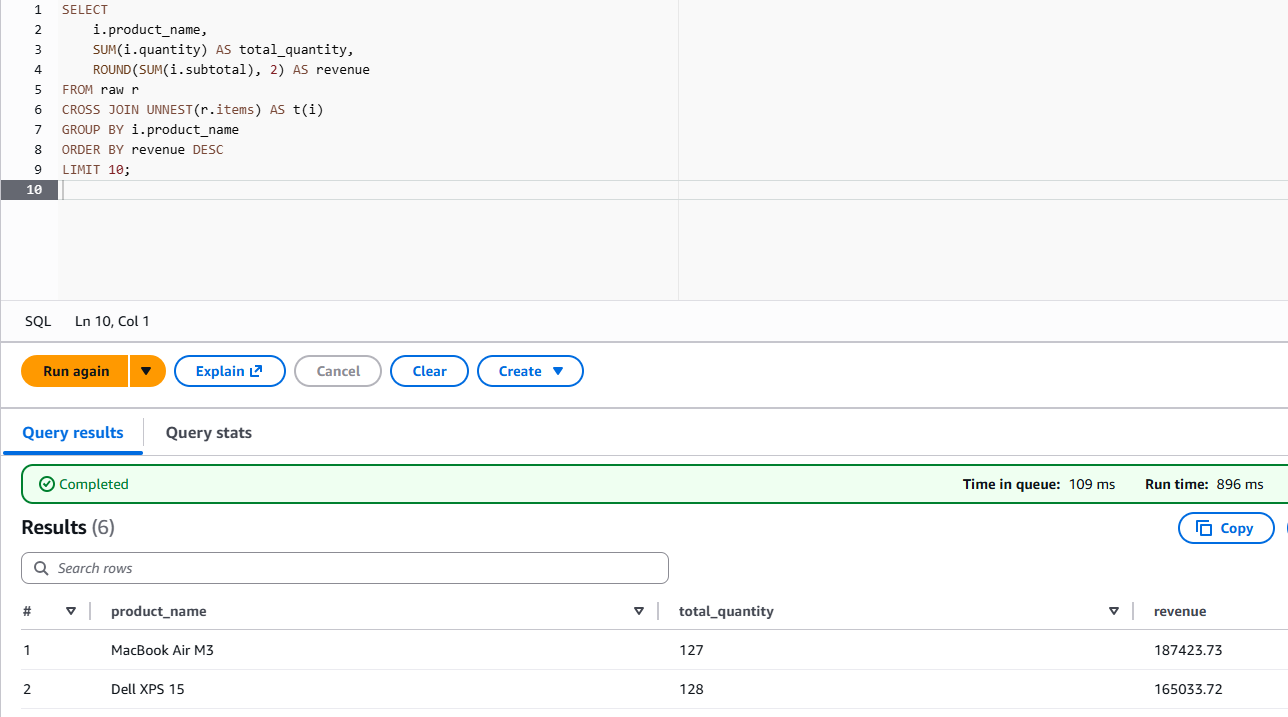Copy the query results to clipboard
The image size is (1288, 717).
1226,528
